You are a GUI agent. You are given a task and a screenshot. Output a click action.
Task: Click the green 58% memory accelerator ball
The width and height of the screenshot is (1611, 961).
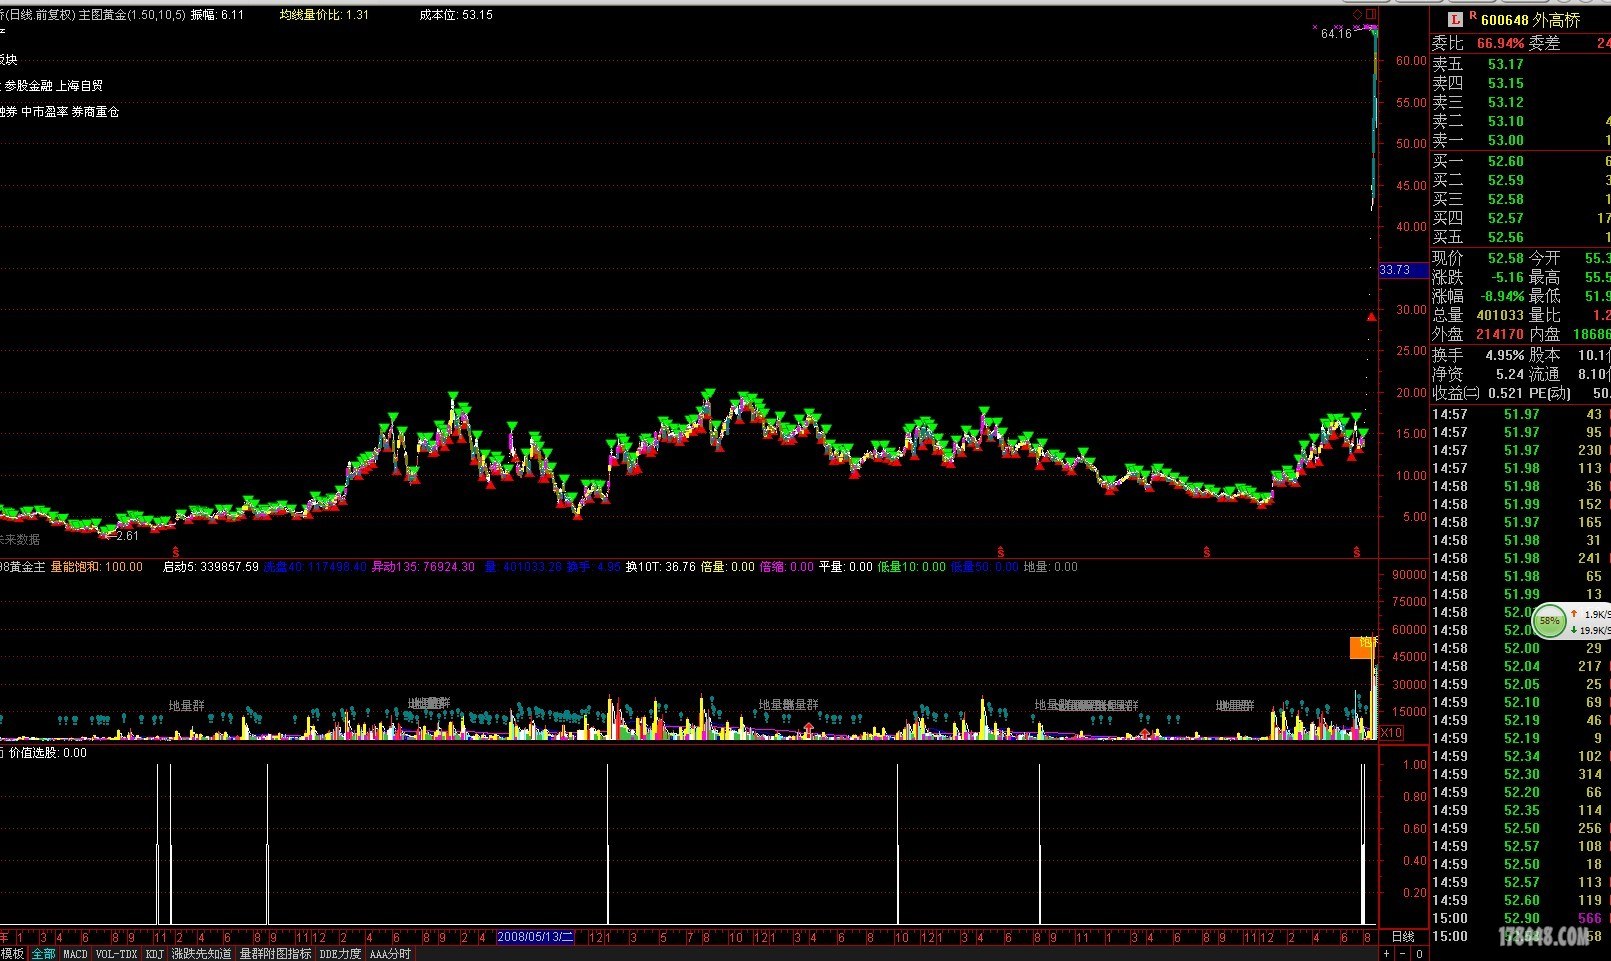pos(1549,621)
